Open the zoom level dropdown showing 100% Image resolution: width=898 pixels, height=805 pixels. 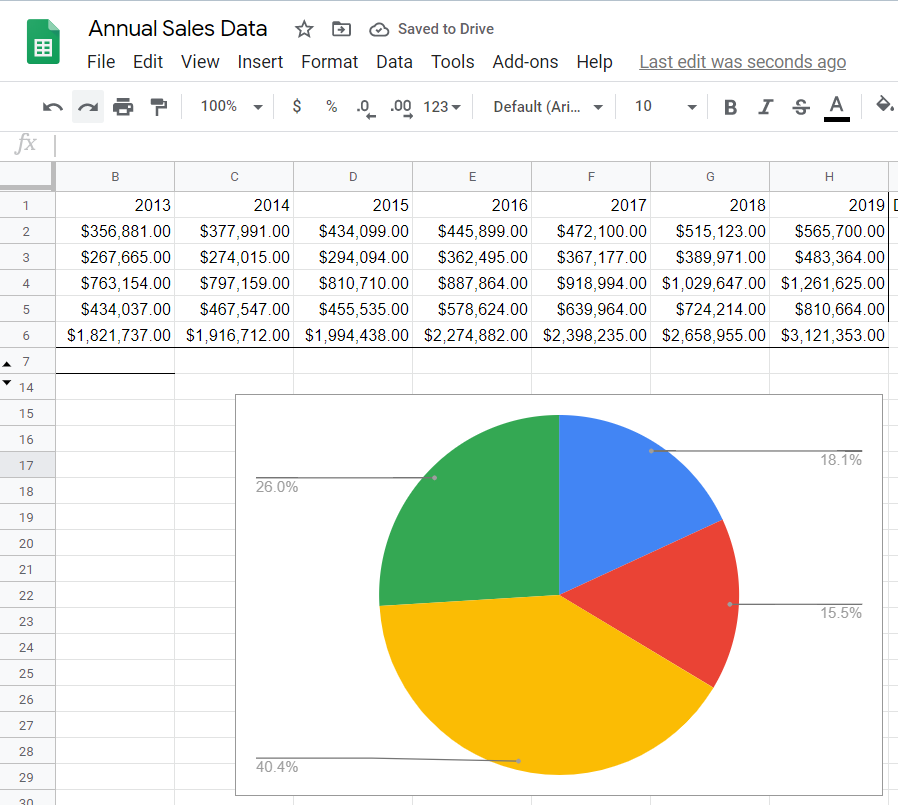tap(229, 106)
